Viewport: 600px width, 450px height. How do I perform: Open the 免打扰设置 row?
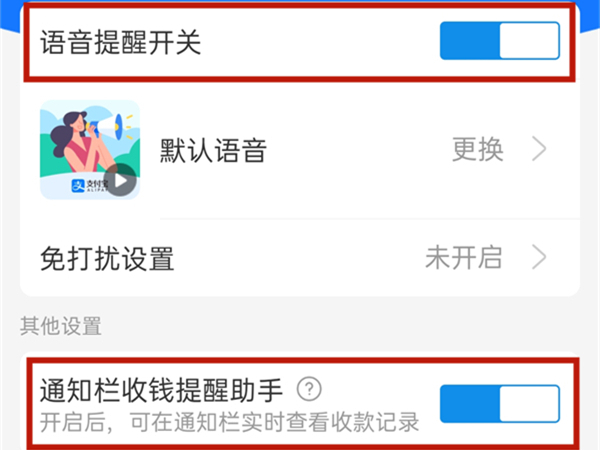click(x=300, y=258)
